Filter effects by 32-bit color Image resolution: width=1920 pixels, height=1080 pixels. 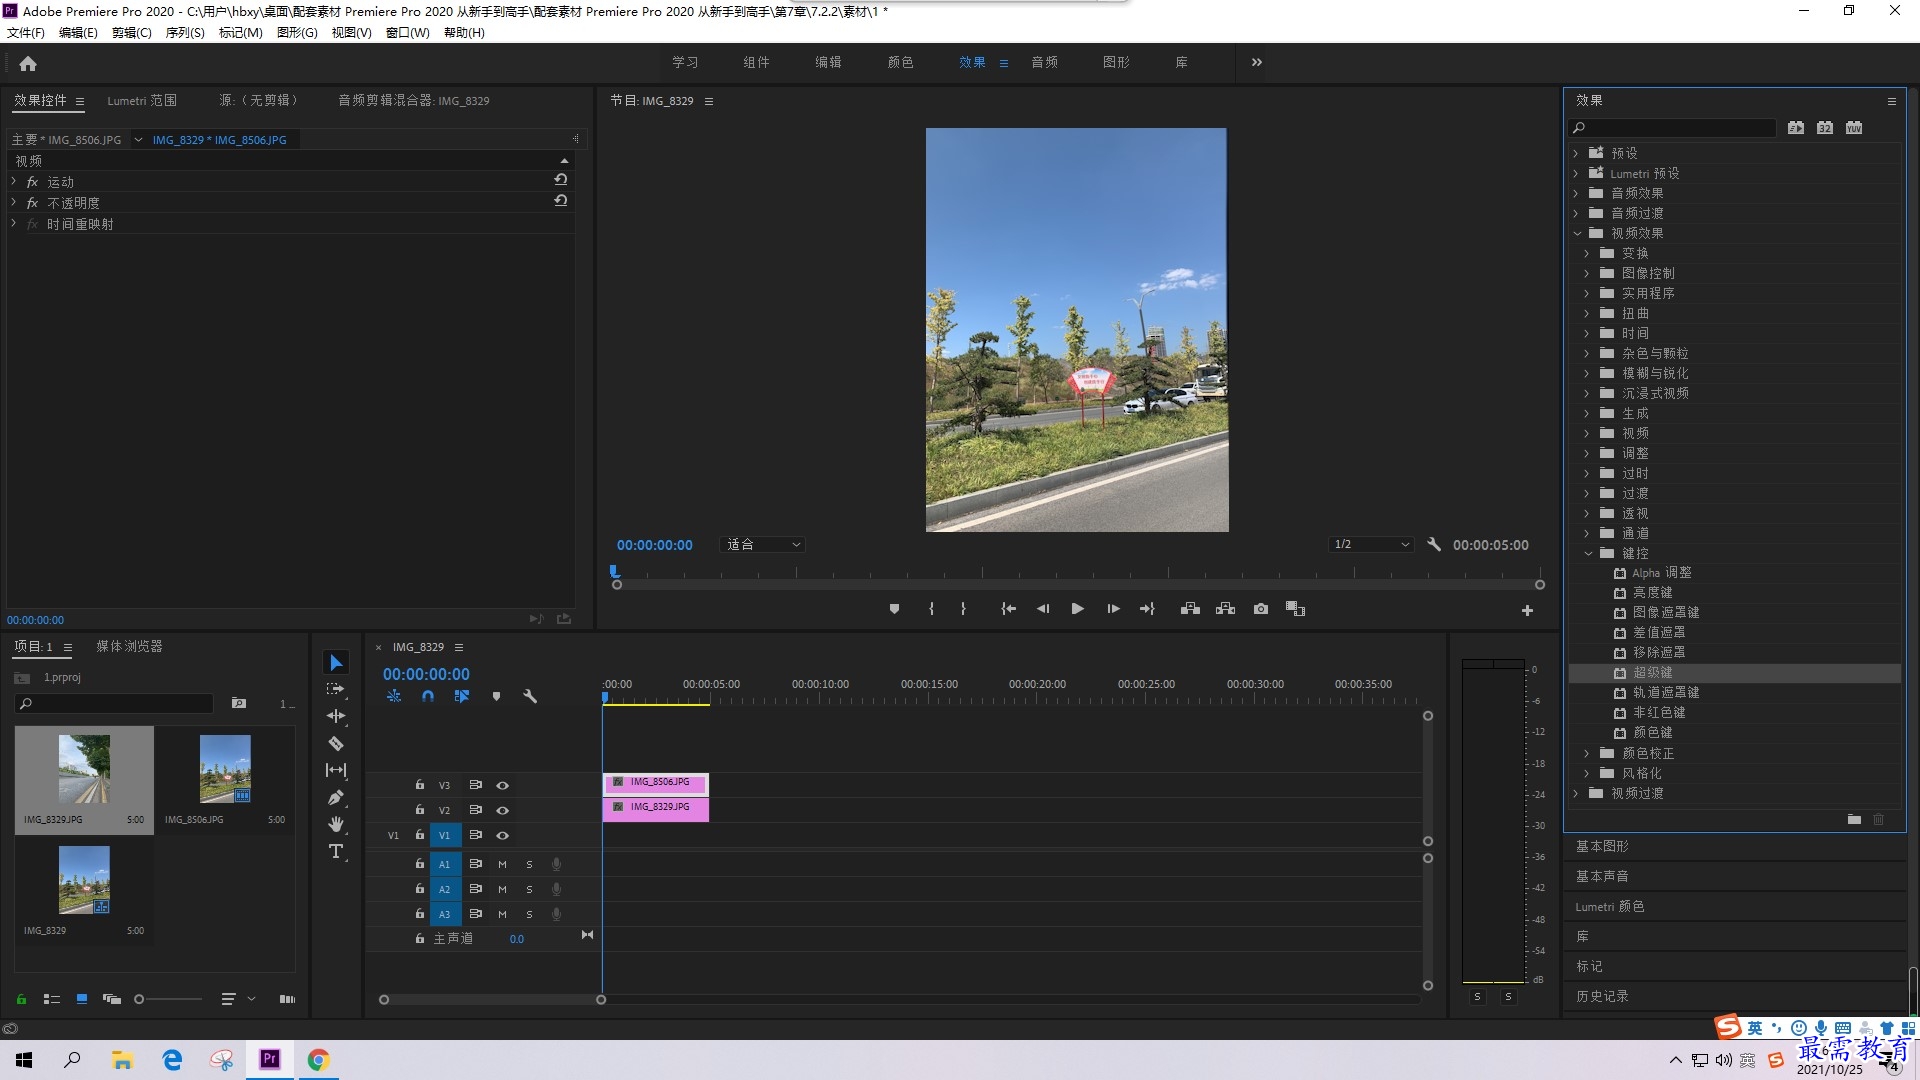pyautogui.click(x=1825, y=128)
